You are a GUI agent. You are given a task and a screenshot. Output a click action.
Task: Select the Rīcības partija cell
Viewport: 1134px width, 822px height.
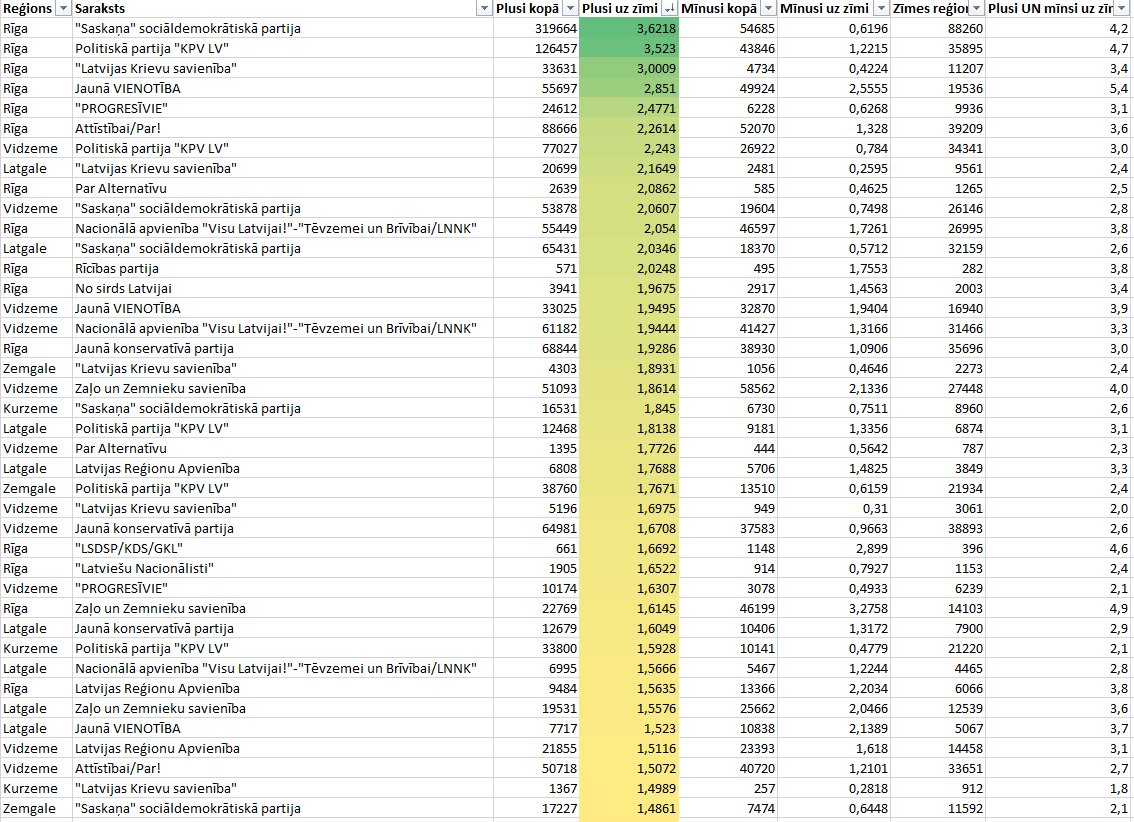tap(283, 268)
